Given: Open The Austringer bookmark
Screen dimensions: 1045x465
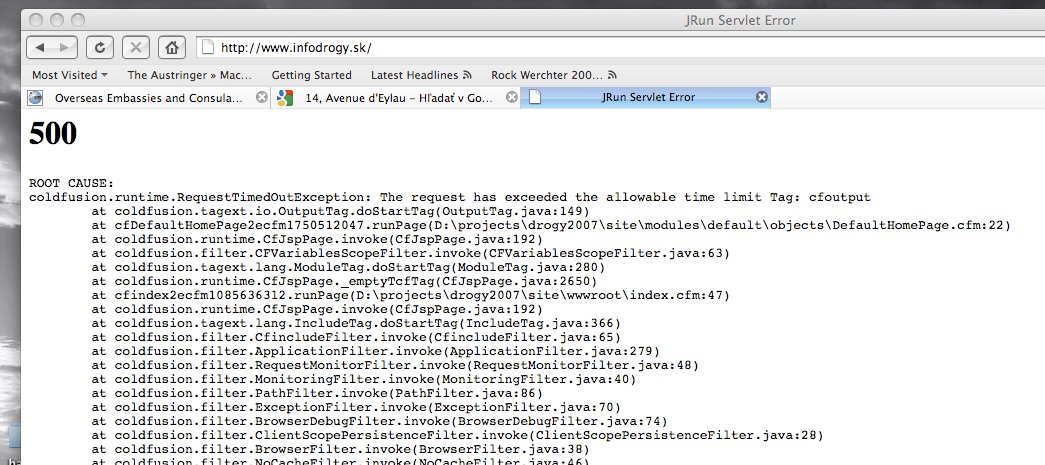Looking at the screenshot, I should click(189, 75).
